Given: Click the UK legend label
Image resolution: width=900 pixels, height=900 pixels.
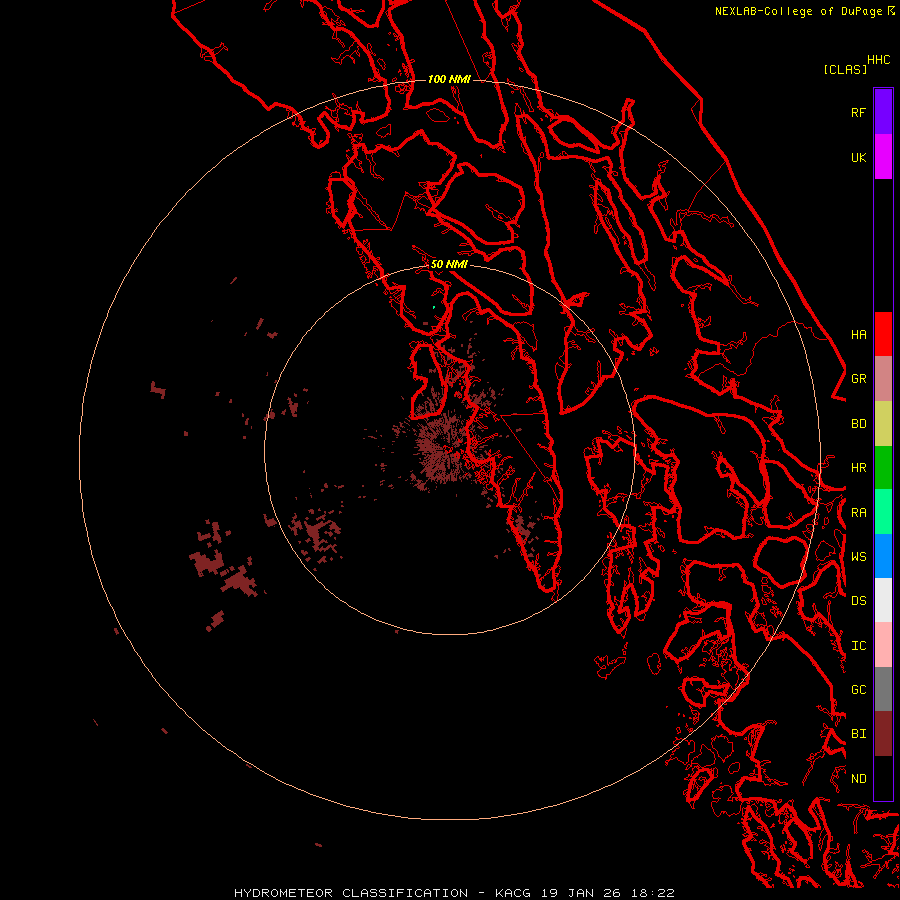Looking at the screenshot, I should click(858, 157).
